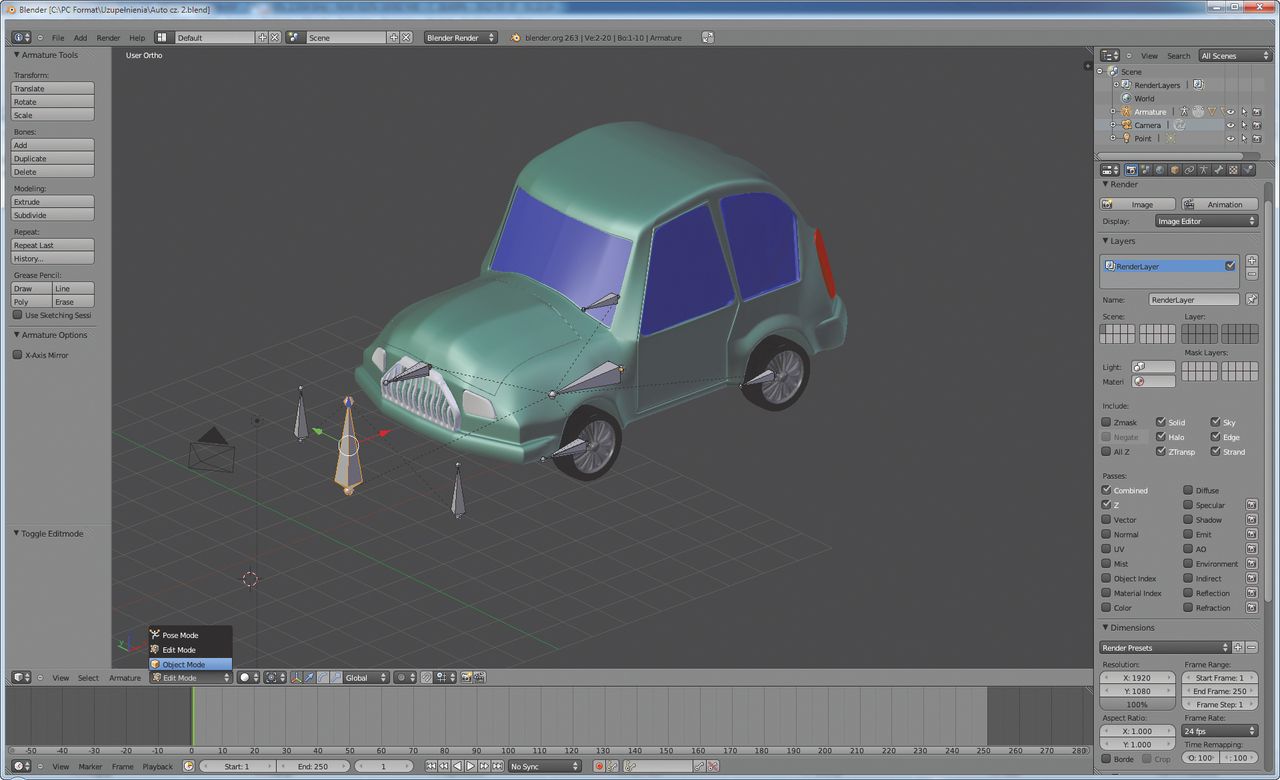The height and width of the screenshot is (780, 1280).
Task: Choose Object Mode from mode menu
Action: point(190,664)
